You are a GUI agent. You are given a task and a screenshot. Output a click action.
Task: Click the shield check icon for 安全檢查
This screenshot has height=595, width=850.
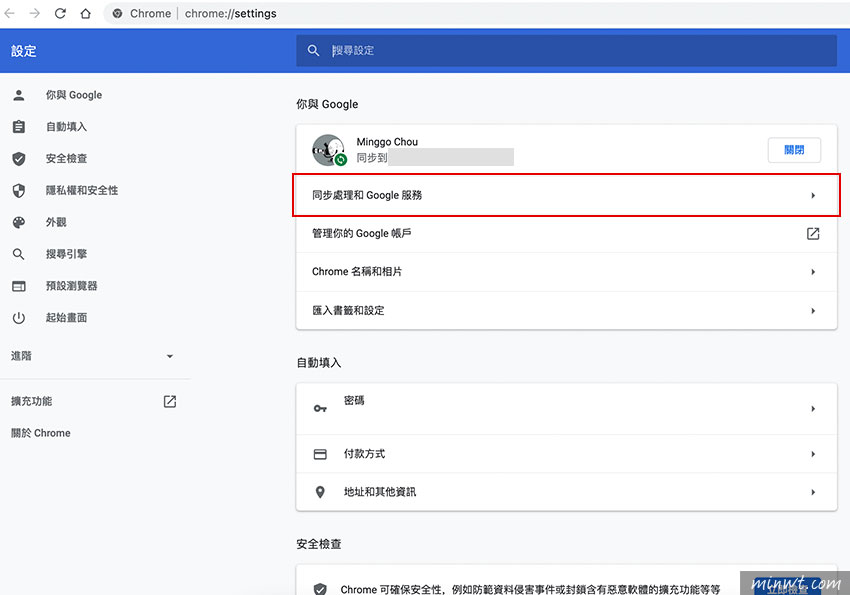pyautogui.click(x=19, y=159)
